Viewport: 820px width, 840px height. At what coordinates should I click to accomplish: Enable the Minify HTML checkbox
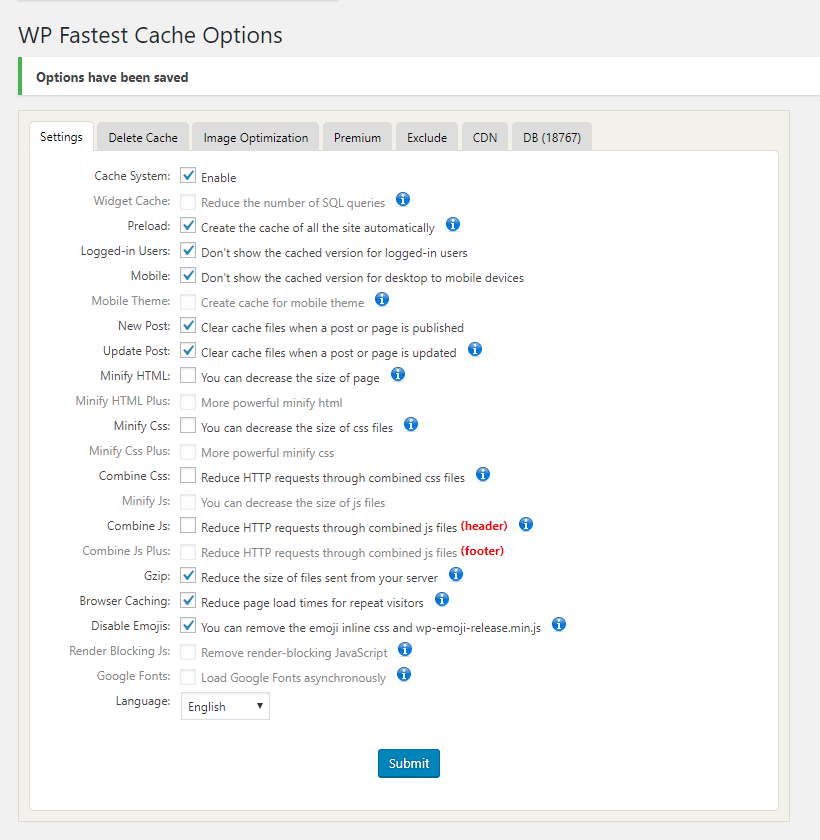188,376
